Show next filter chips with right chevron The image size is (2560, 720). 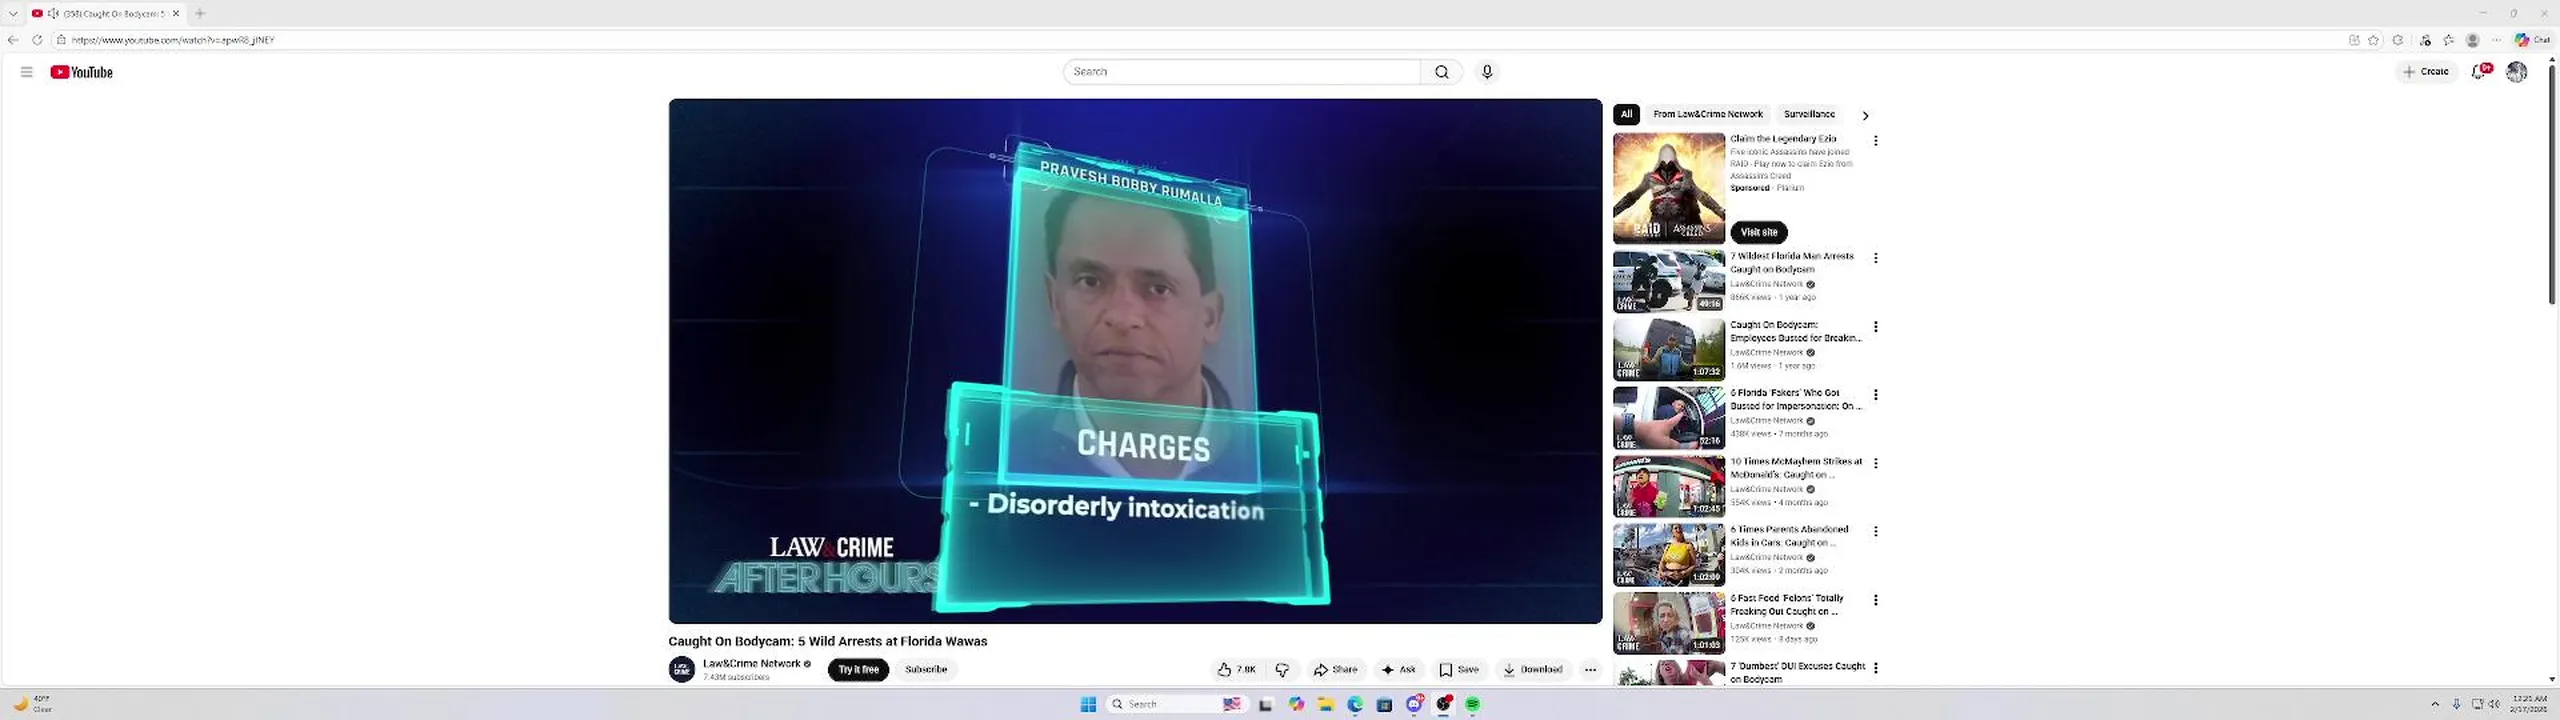(1865, 115)
